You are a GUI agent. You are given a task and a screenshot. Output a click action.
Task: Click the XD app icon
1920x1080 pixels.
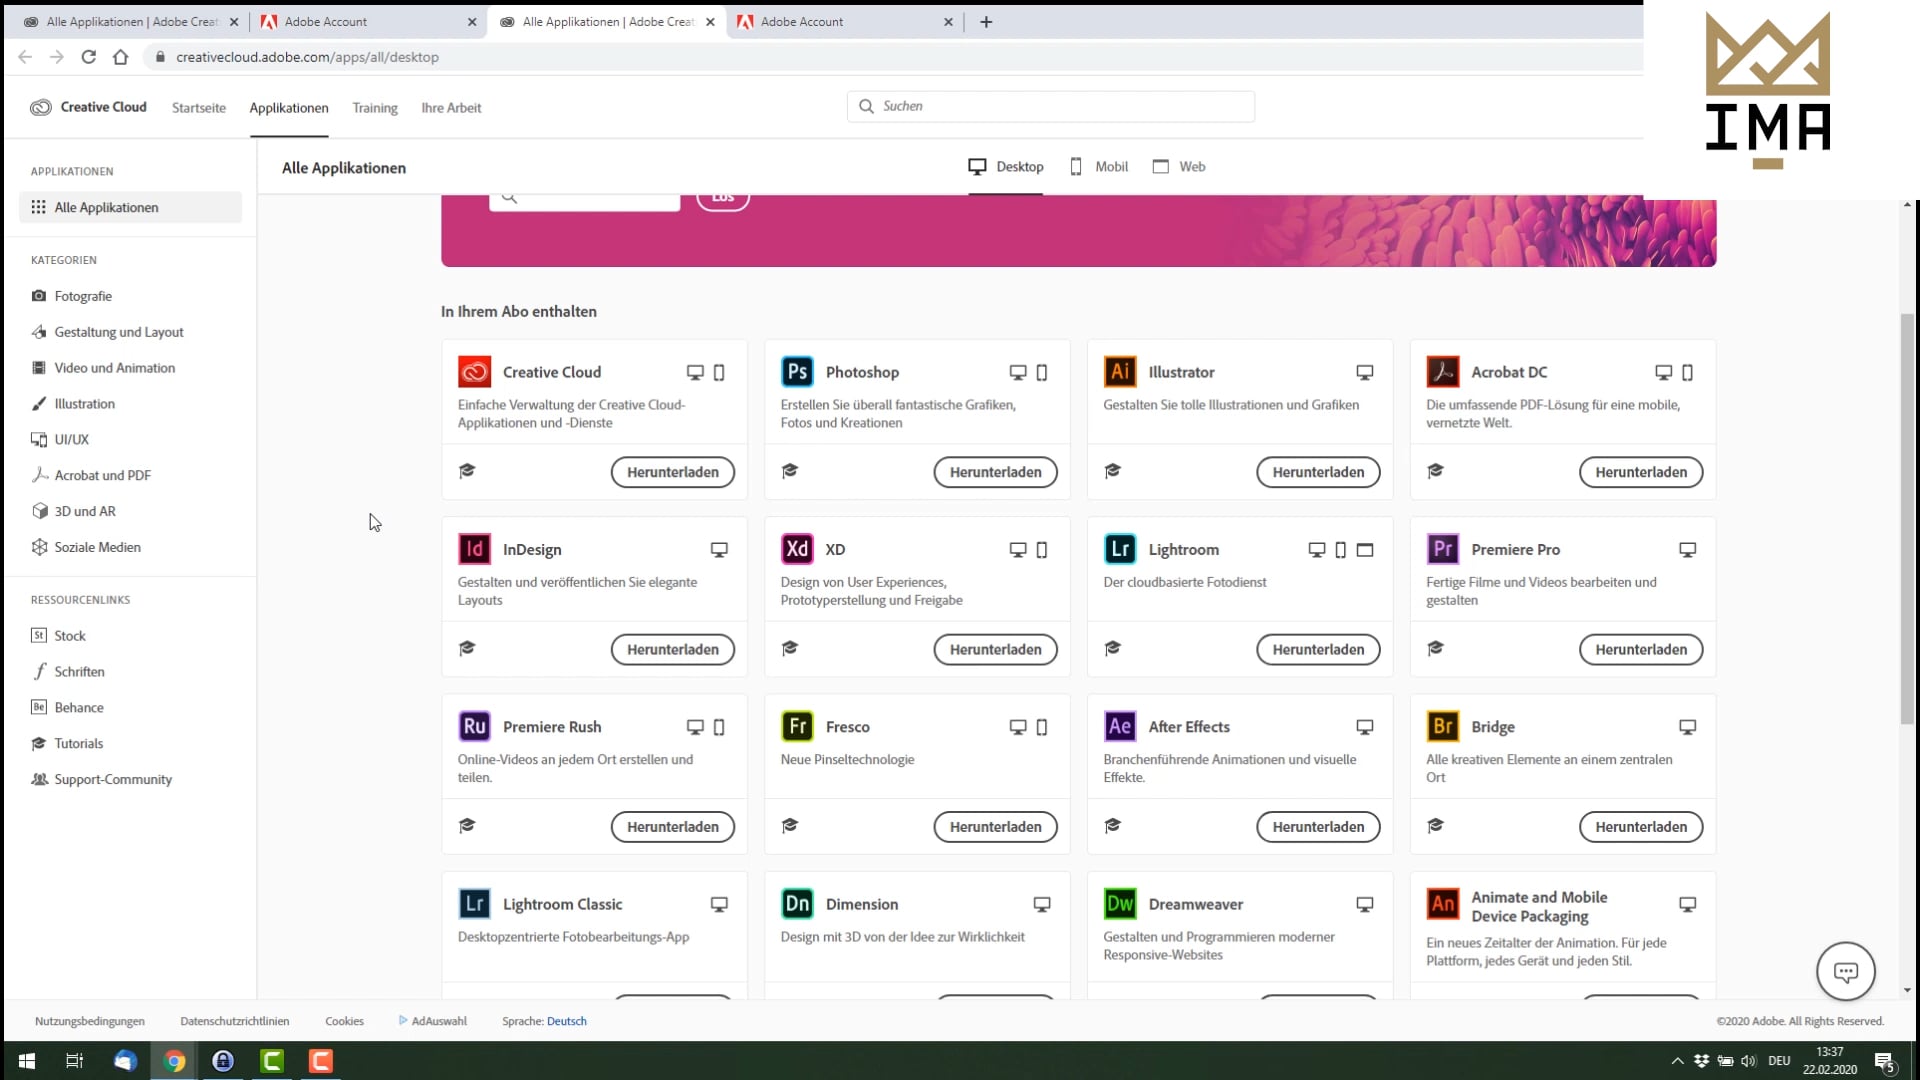tap(797, 549)
